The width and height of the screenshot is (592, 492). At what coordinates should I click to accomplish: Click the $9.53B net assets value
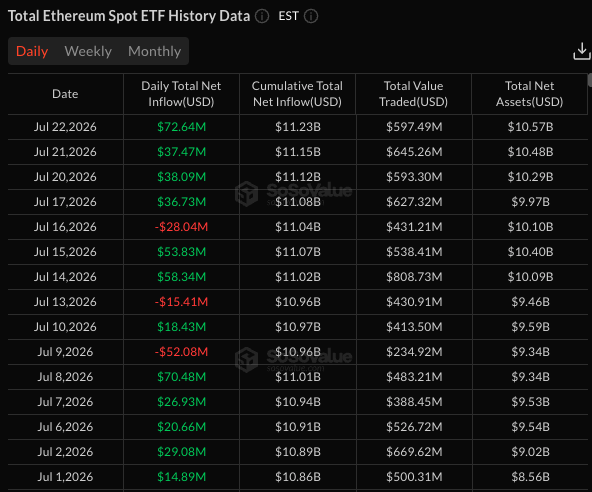[530, 402]
